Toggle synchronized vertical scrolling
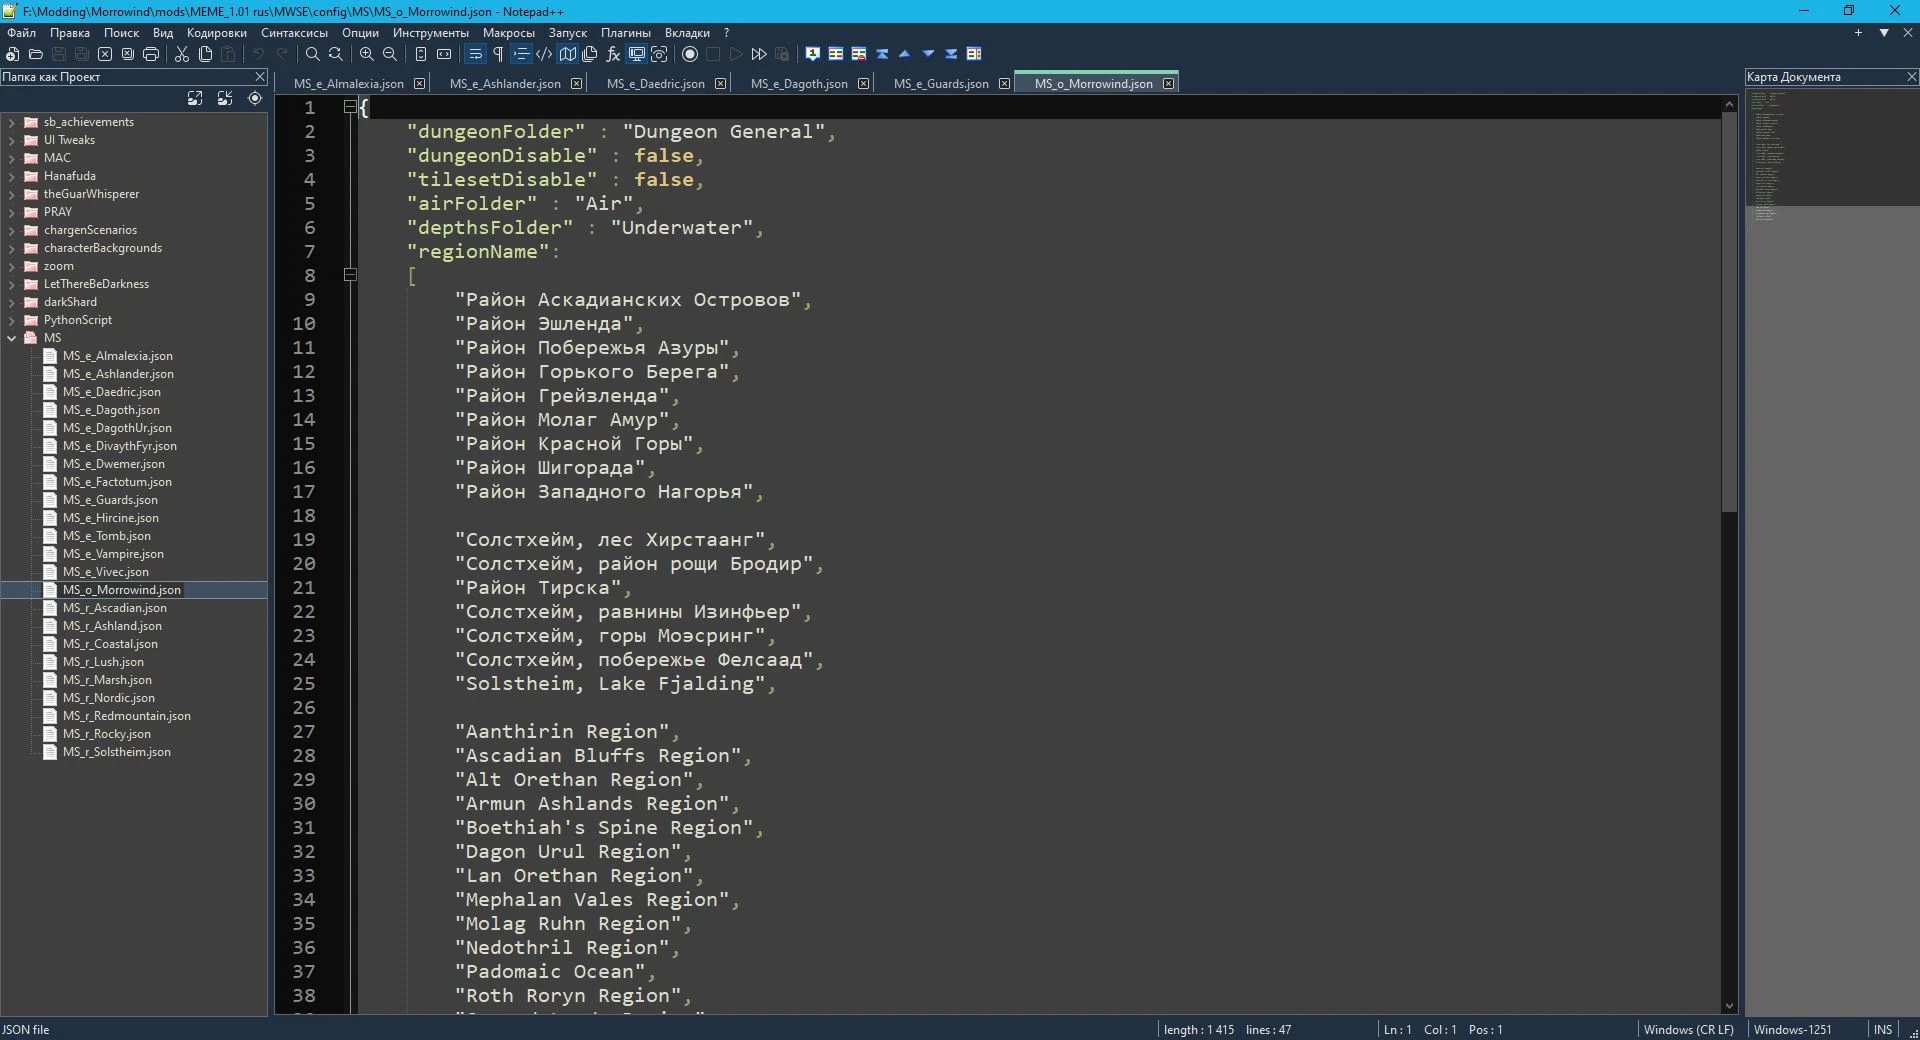The width and height of the screenshot is (1920, 1040). pyautogui.click(x=421, y=54)
